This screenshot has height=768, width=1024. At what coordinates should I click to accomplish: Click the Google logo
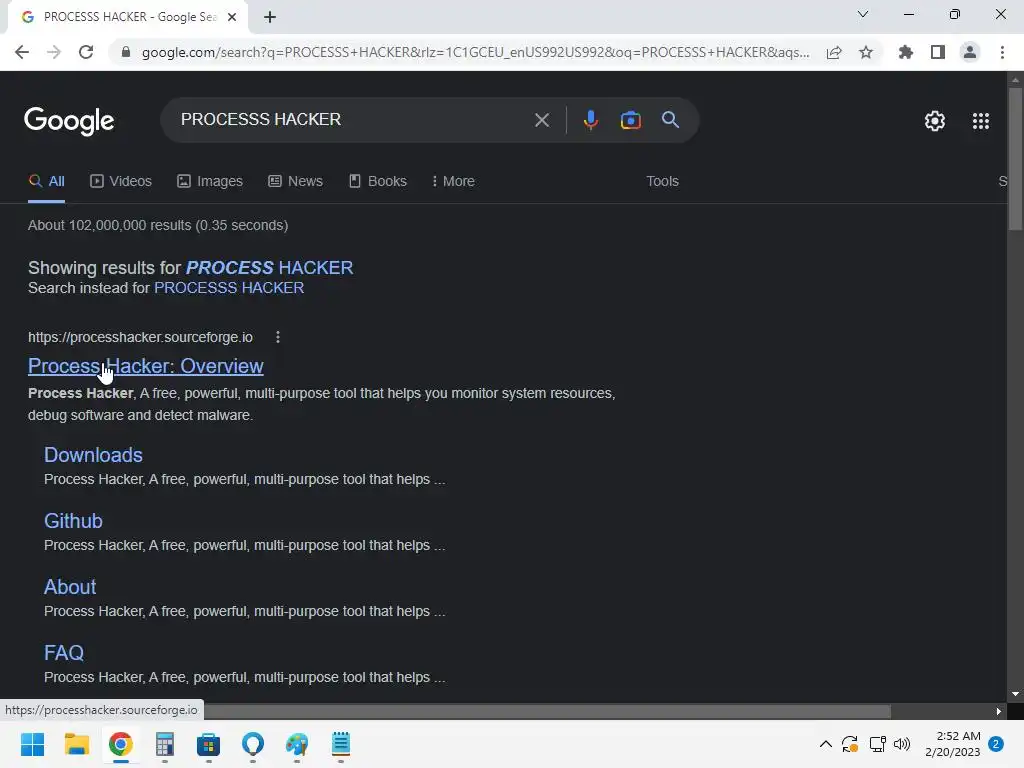click(69, 121)
